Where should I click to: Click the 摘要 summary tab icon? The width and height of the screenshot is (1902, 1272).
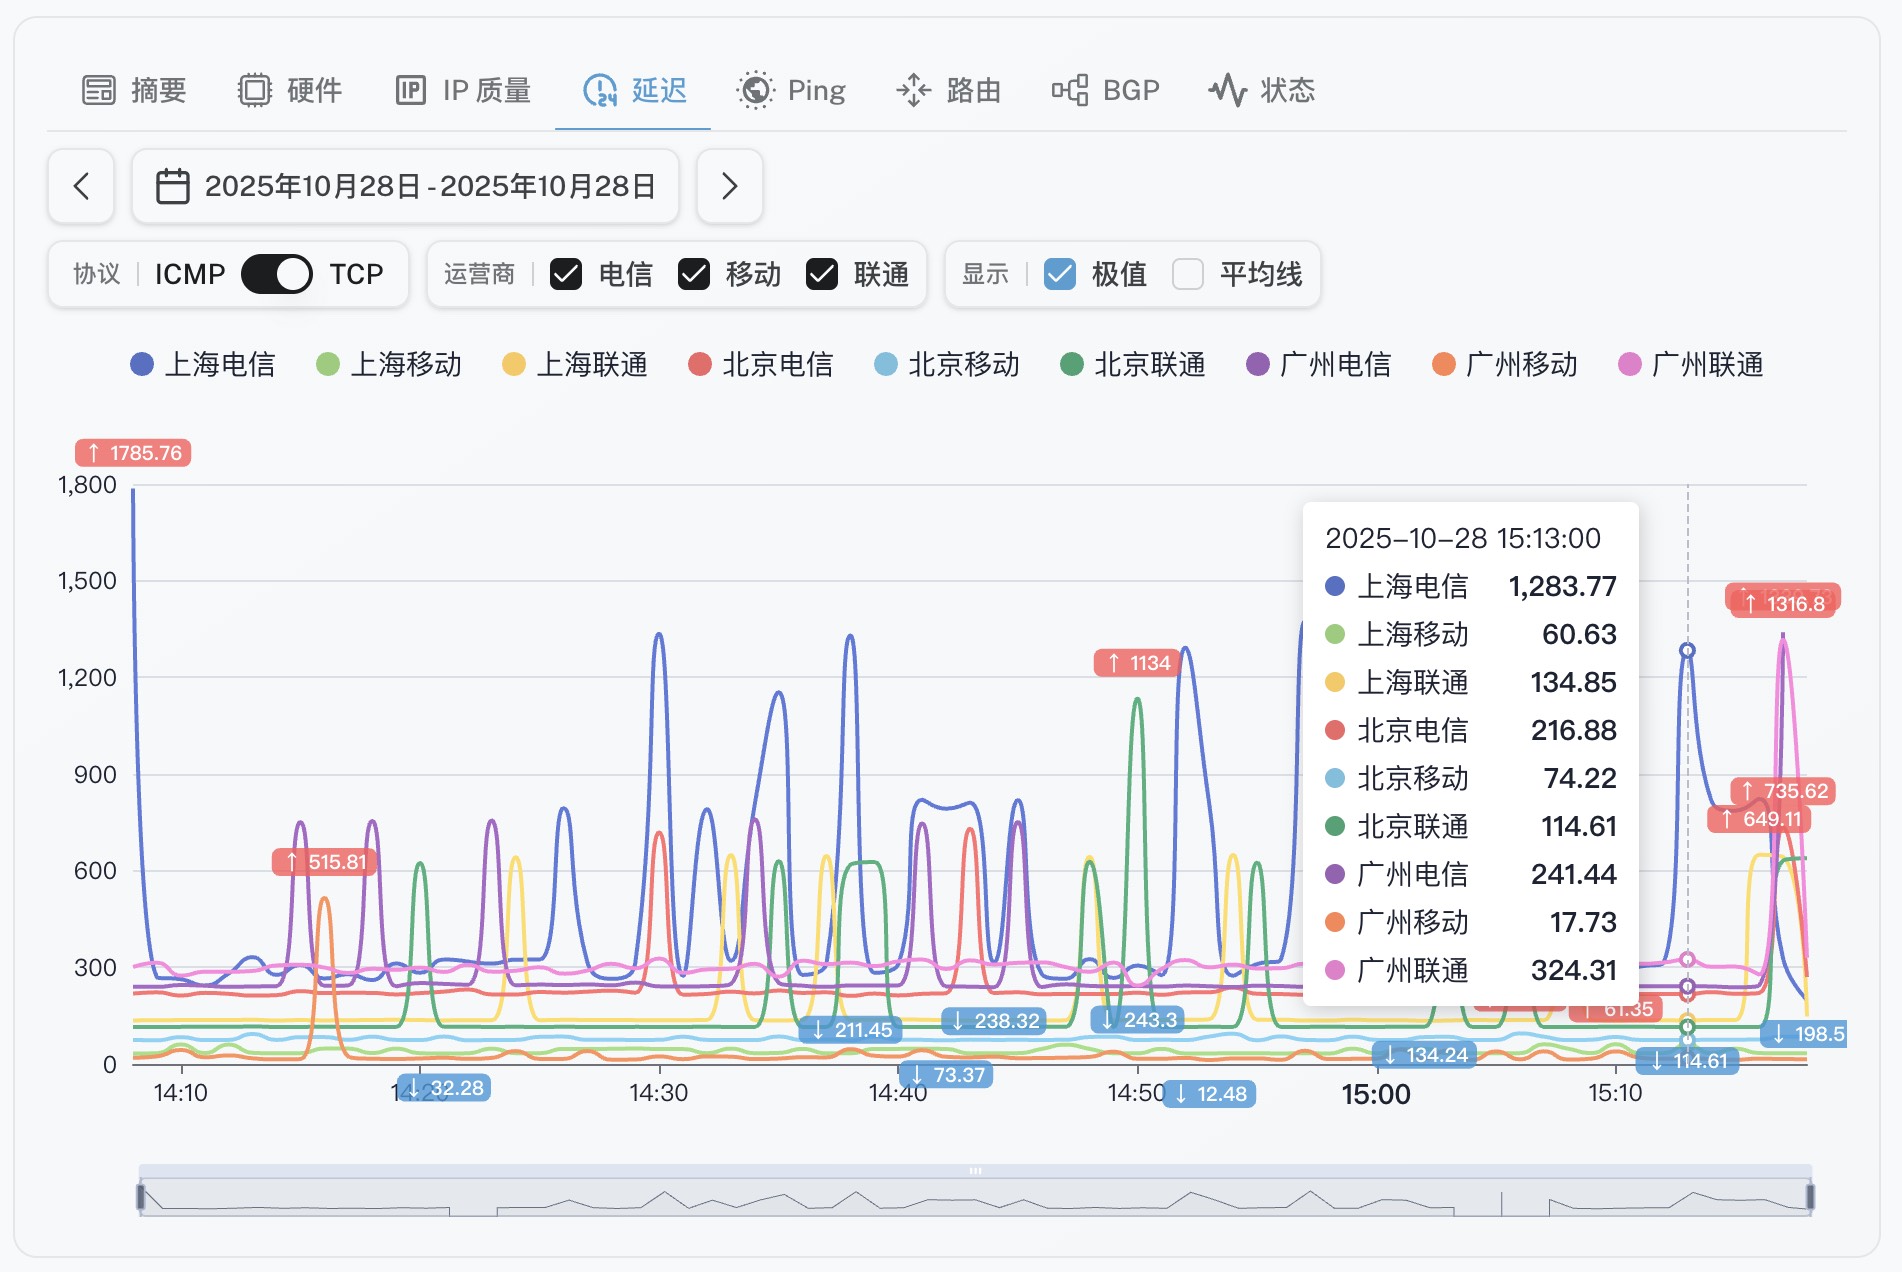(98, 90)
